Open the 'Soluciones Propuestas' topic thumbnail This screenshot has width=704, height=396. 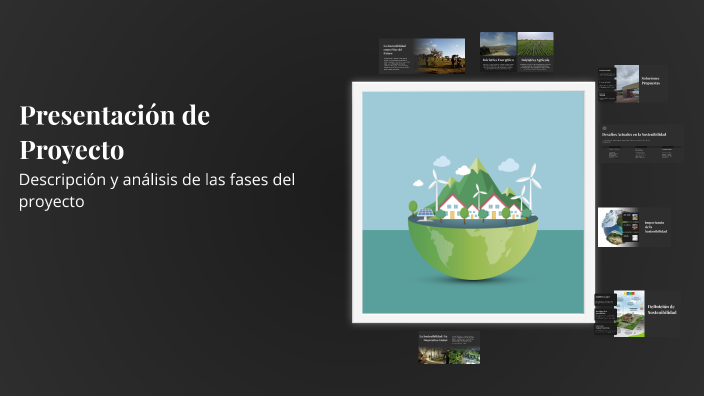[x=633, y=84]
